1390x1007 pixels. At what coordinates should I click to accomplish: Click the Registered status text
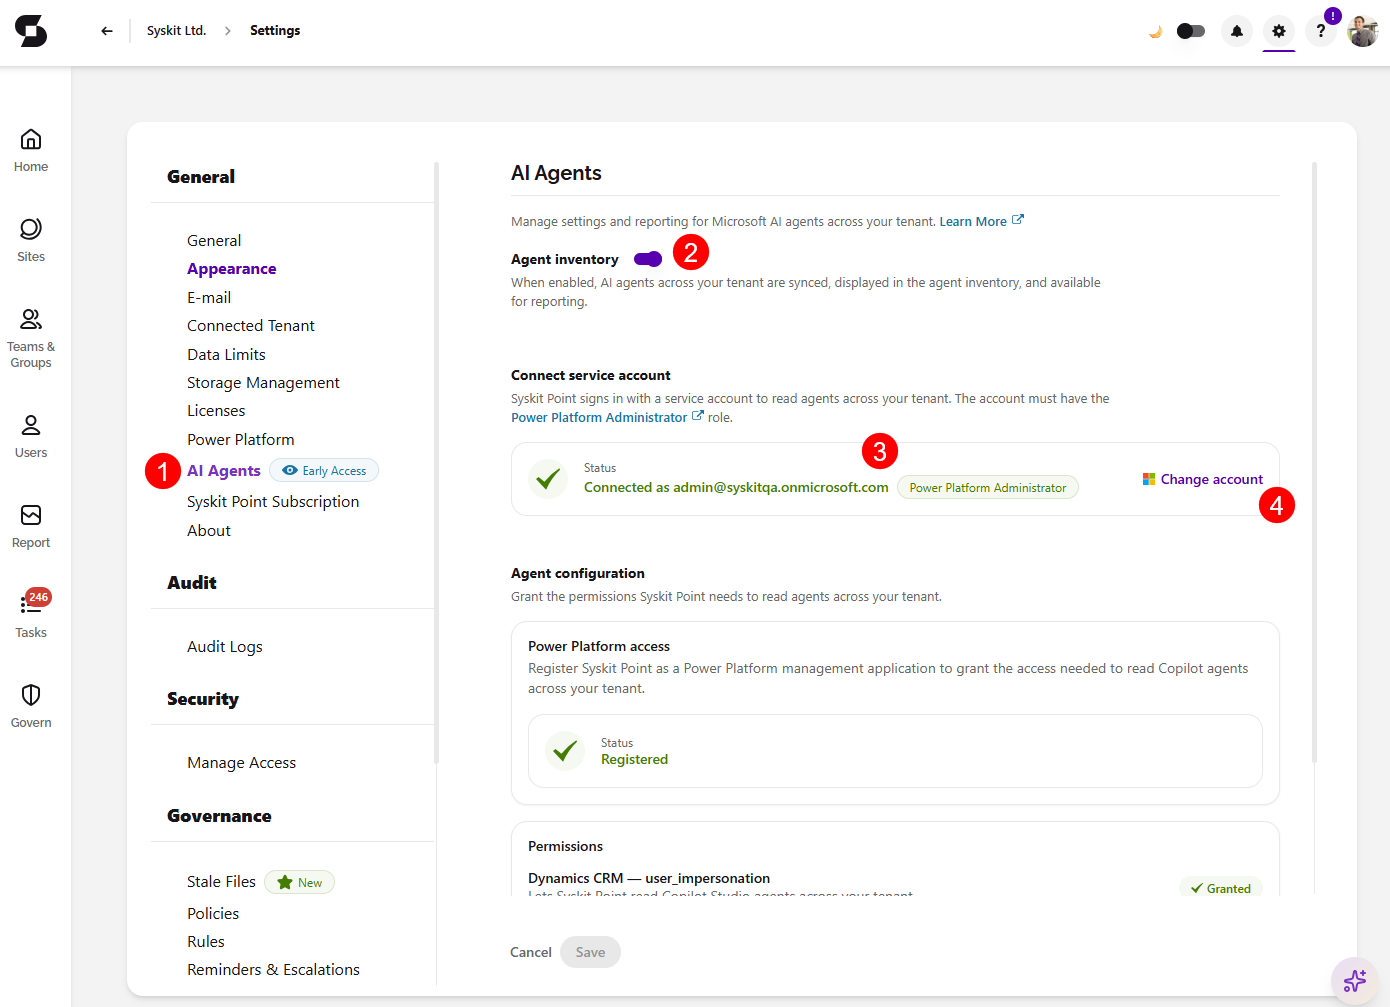pyautogui.click(x=634, y=760)
